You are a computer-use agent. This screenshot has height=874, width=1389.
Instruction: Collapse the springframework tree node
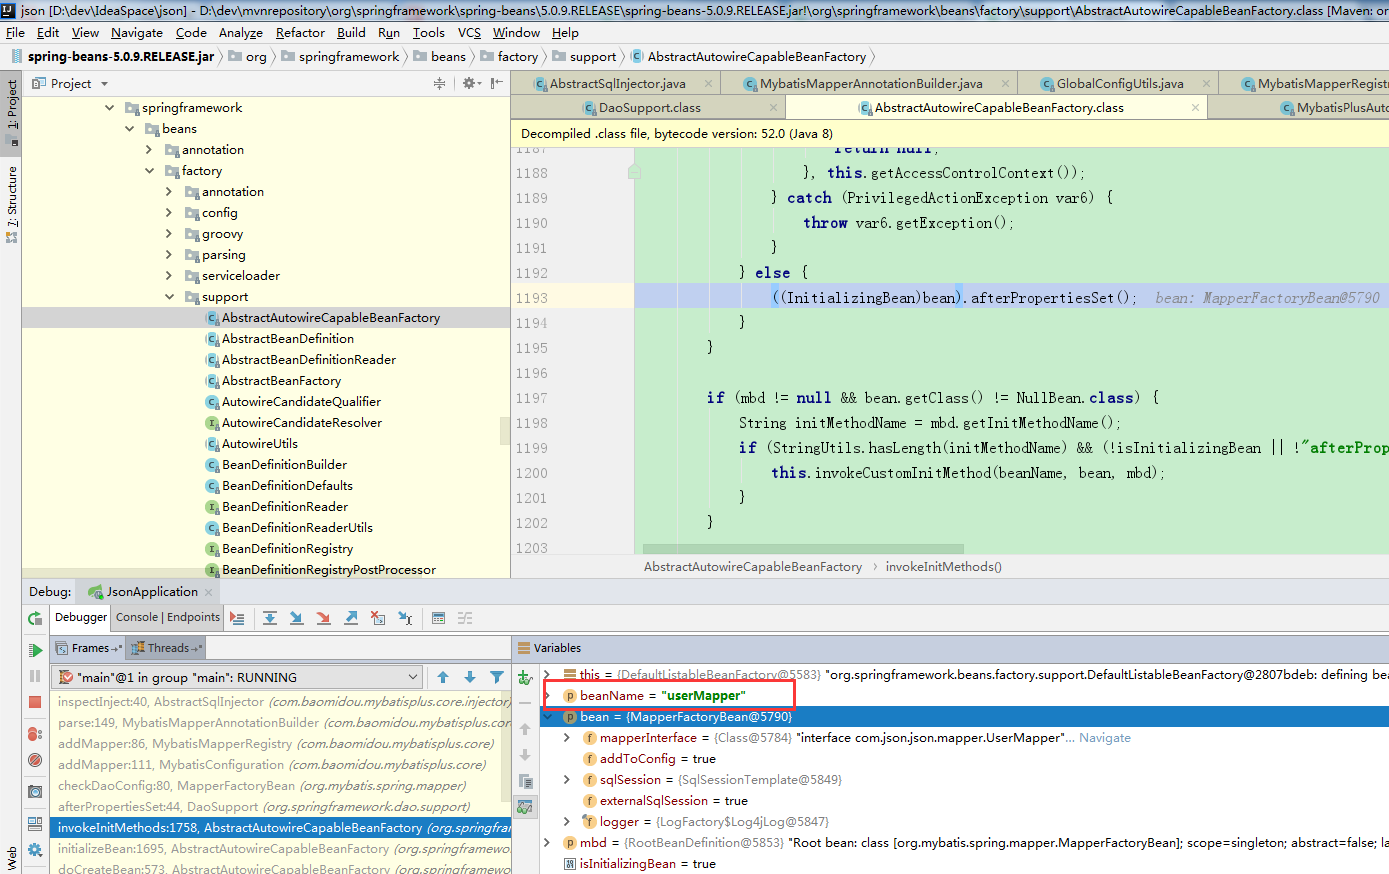(109, 107)
